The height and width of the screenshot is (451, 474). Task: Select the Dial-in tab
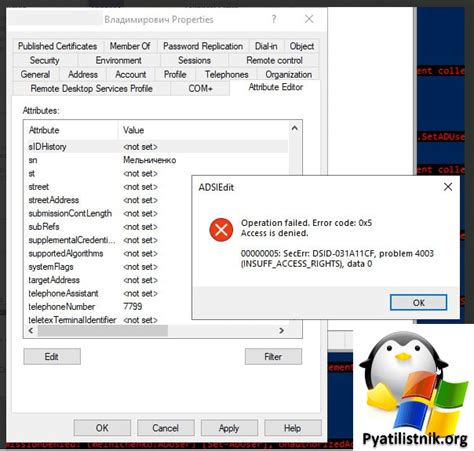(x=266, y=46)
